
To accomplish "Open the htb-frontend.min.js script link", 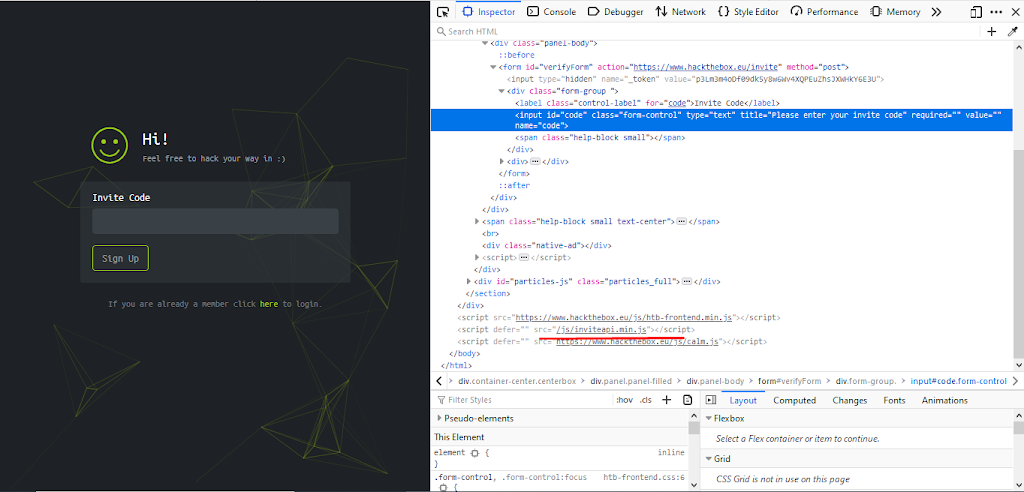I will (624, 318).
